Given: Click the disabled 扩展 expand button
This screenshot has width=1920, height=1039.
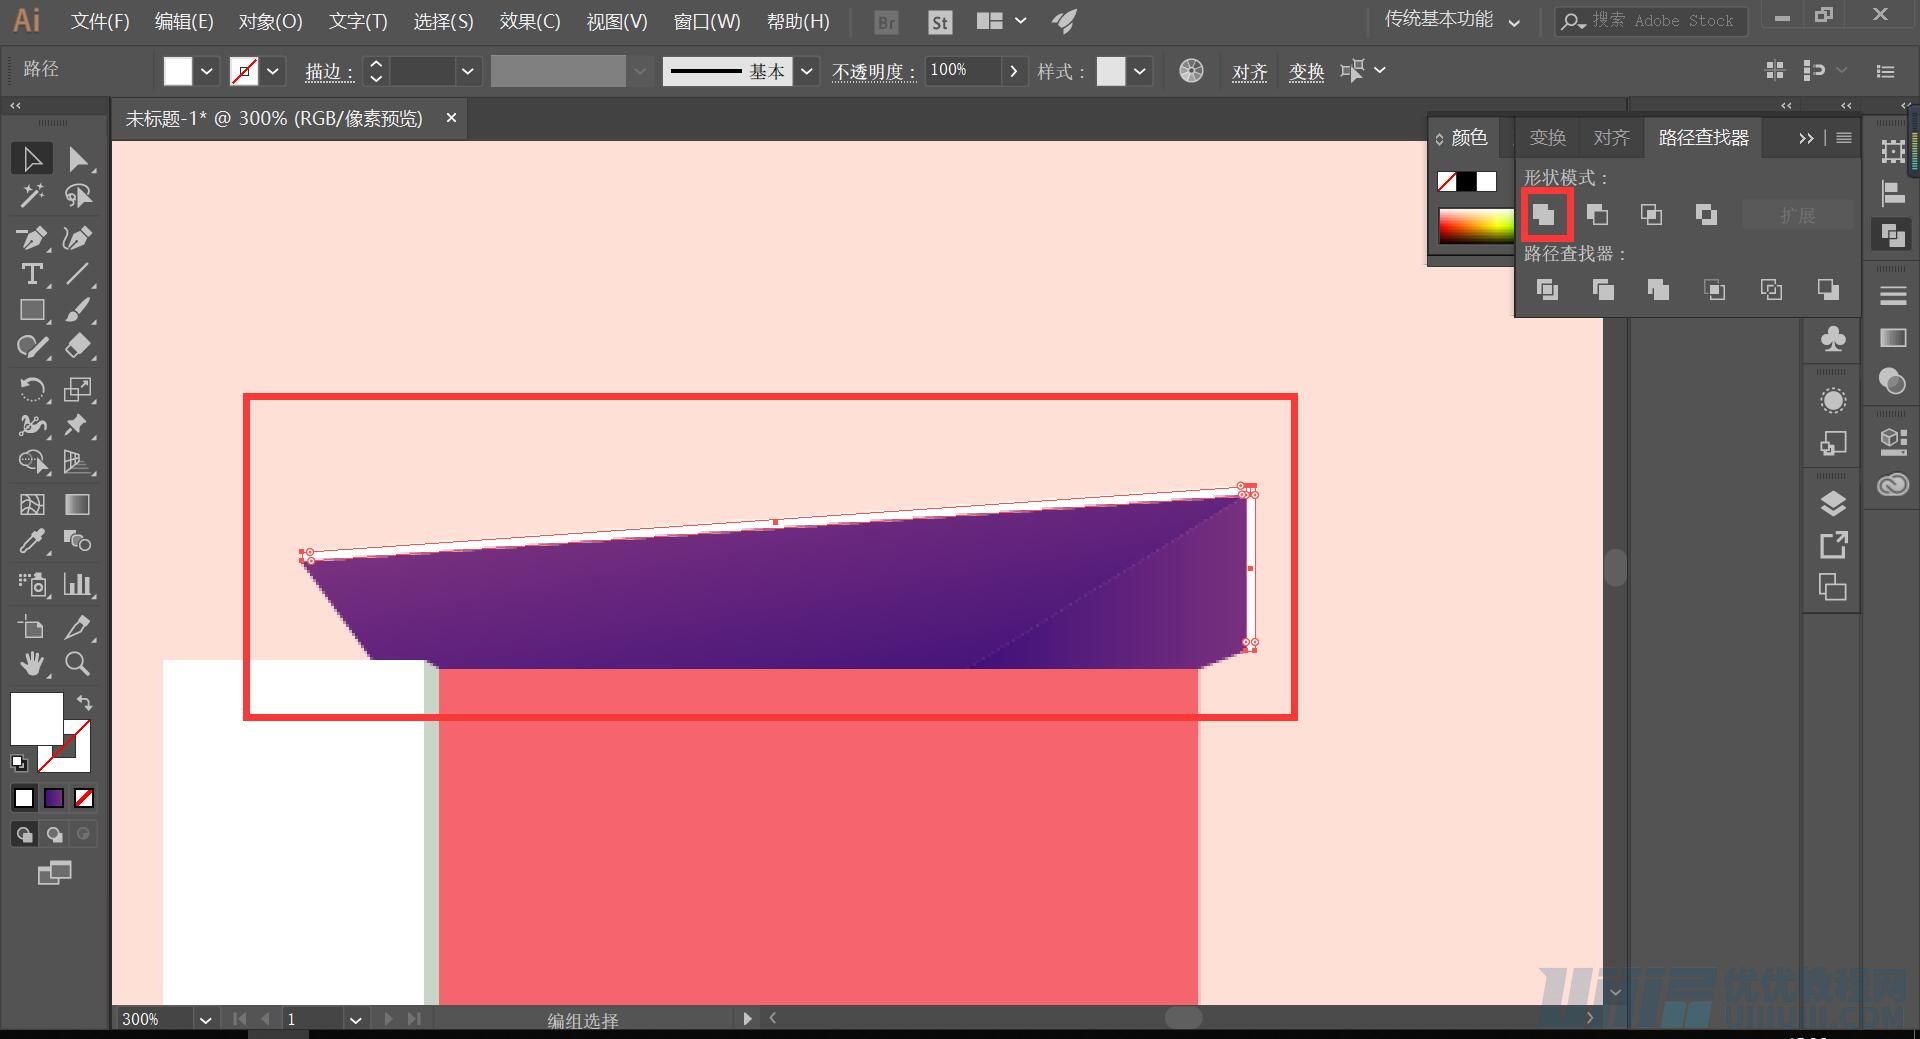Looking at the screenshot, I should 1797,215.
